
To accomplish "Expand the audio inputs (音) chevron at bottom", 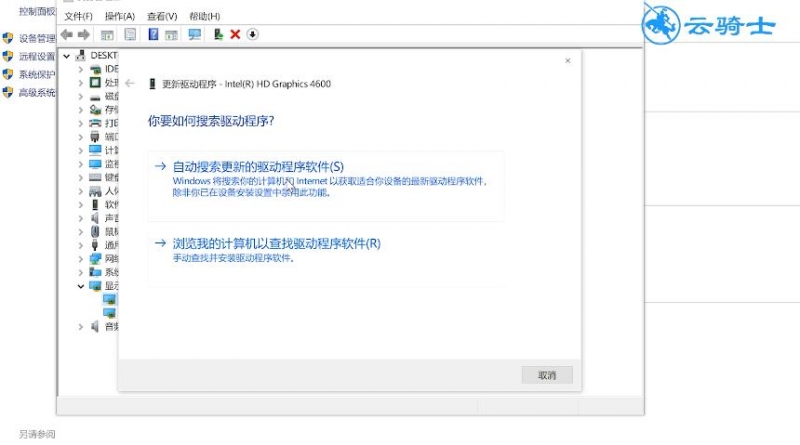I will pos(81,327).
